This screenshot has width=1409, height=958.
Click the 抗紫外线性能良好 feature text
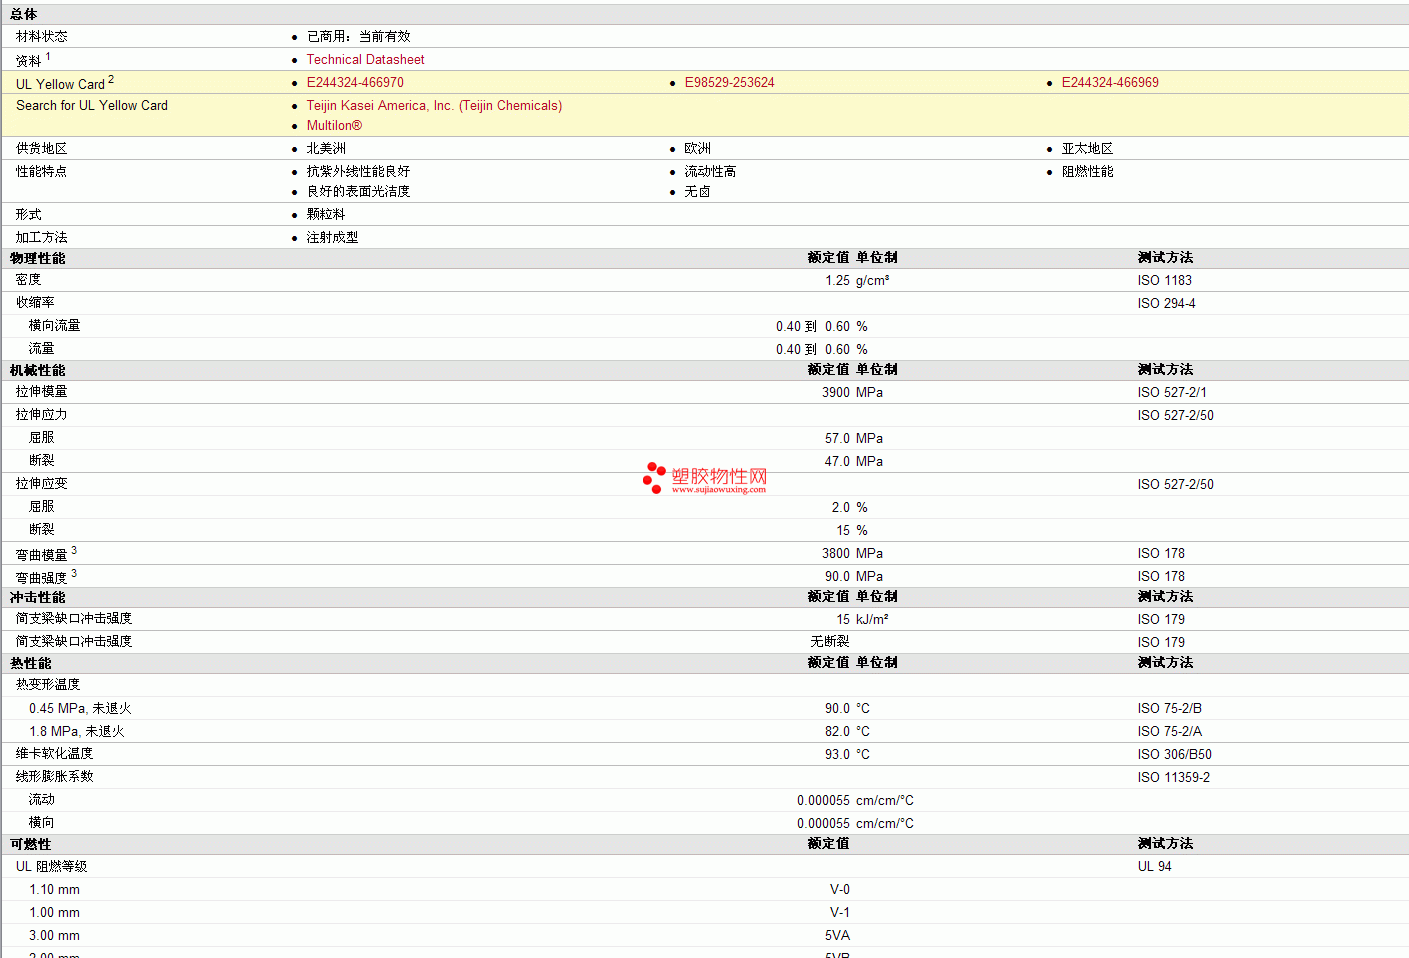click(358, 172)
